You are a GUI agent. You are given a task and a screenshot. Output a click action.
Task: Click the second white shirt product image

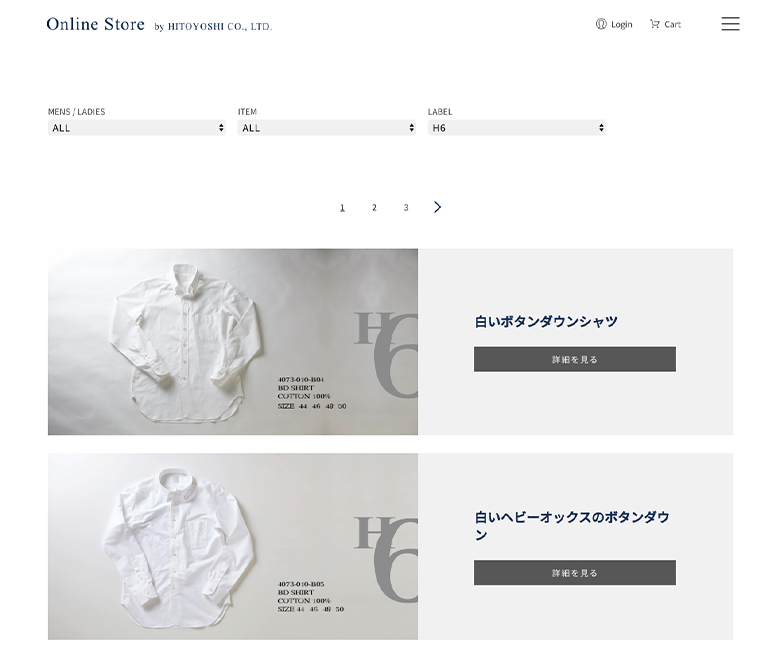click(233, 546)
